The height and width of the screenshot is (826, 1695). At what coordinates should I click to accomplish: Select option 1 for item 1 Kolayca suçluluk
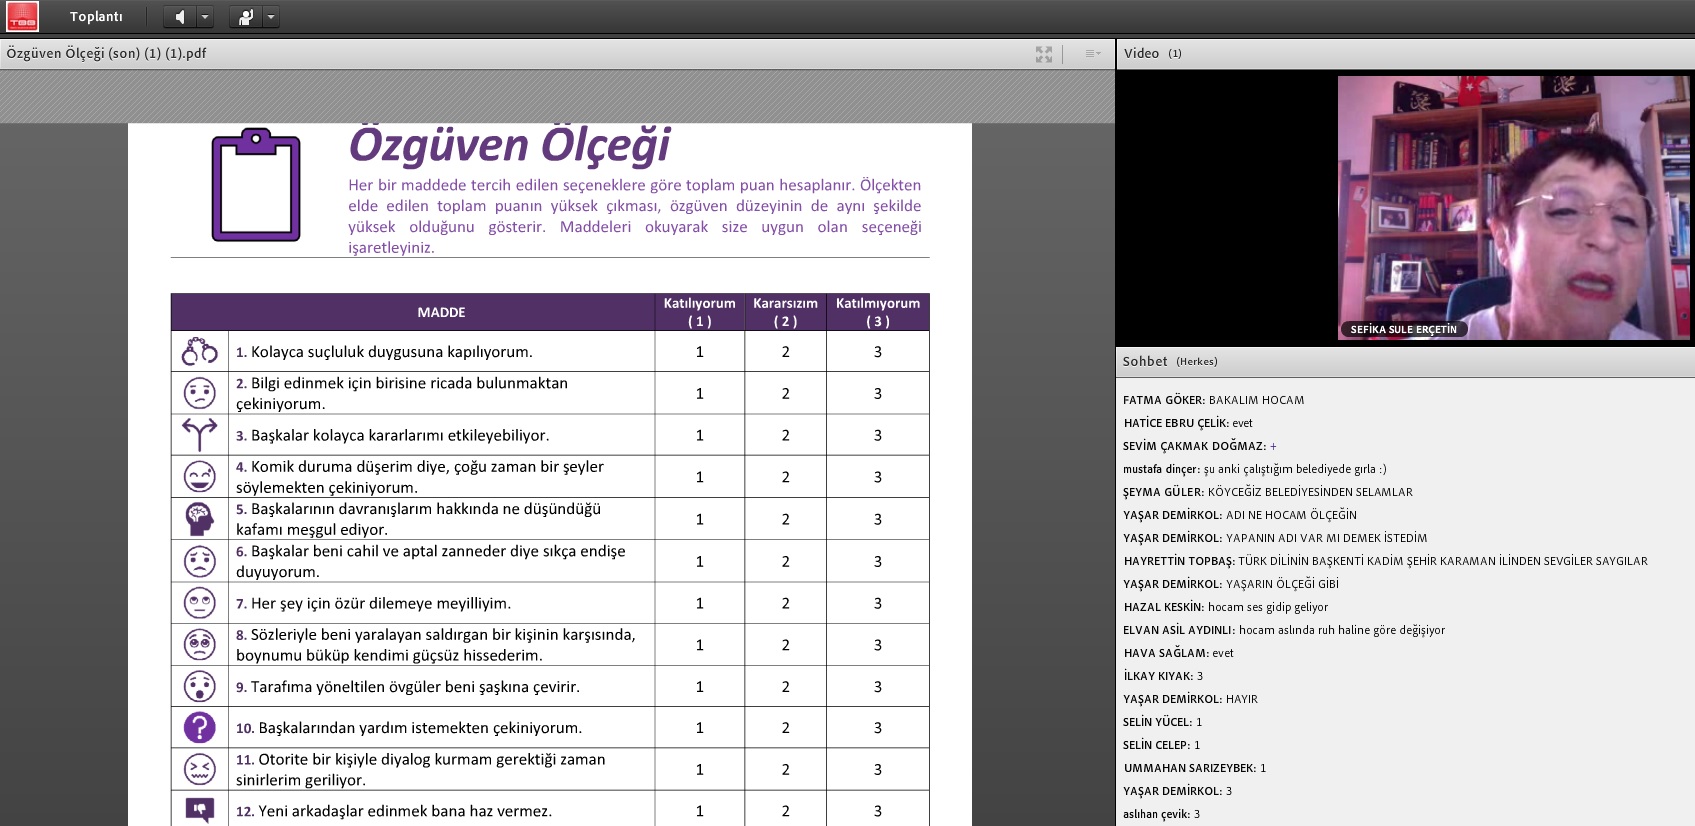tap(700, 352)
